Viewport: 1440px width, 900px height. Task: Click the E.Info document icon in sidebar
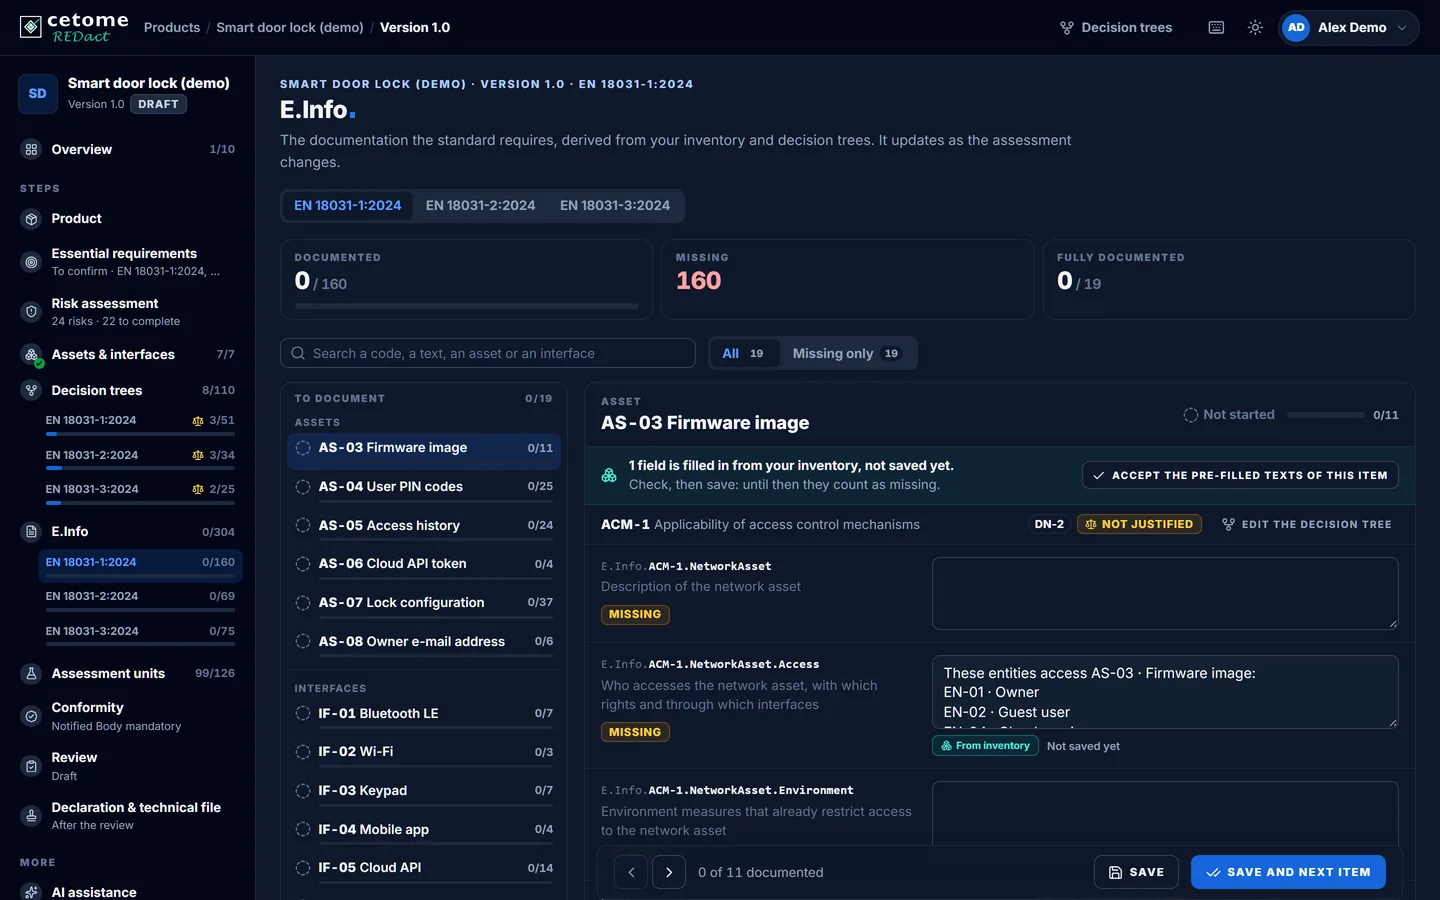(31, 532)
